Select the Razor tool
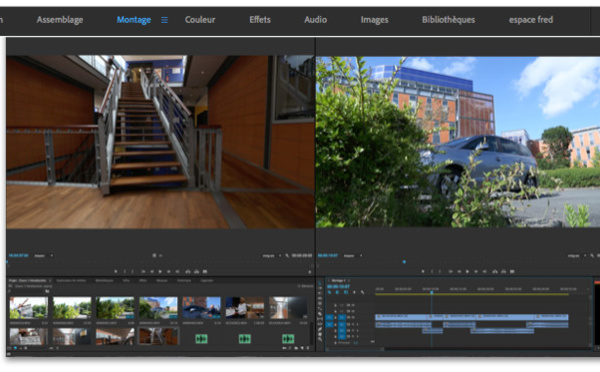The height and width of the screenshot is (372, 600). [320, 313]
